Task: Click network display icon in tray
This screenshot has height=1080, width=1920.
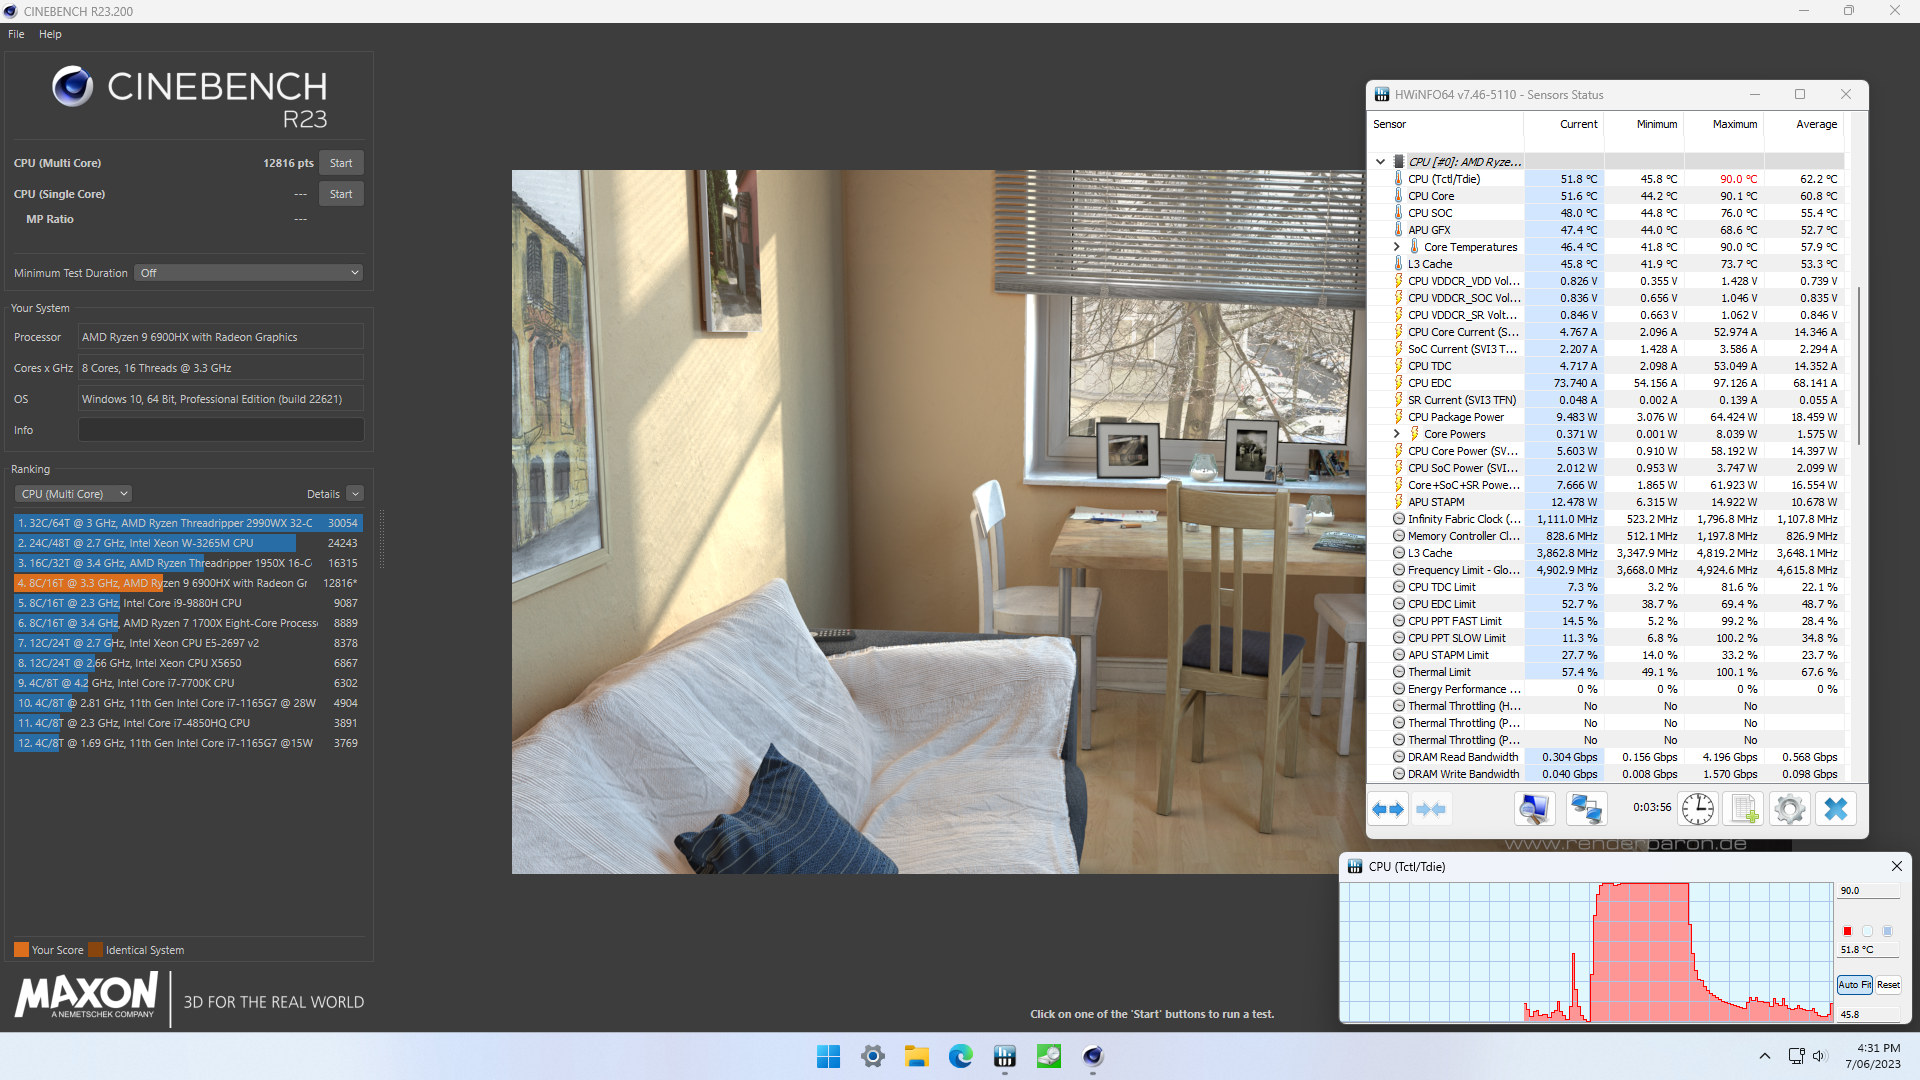Action: (x=1796, y=1056)
